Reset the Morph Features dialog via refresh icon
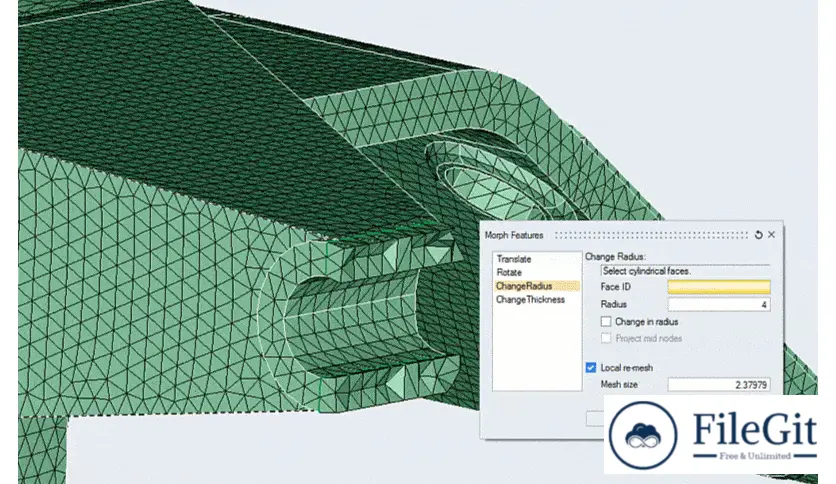This screenshot has height=484, width=836. point(758,235)
